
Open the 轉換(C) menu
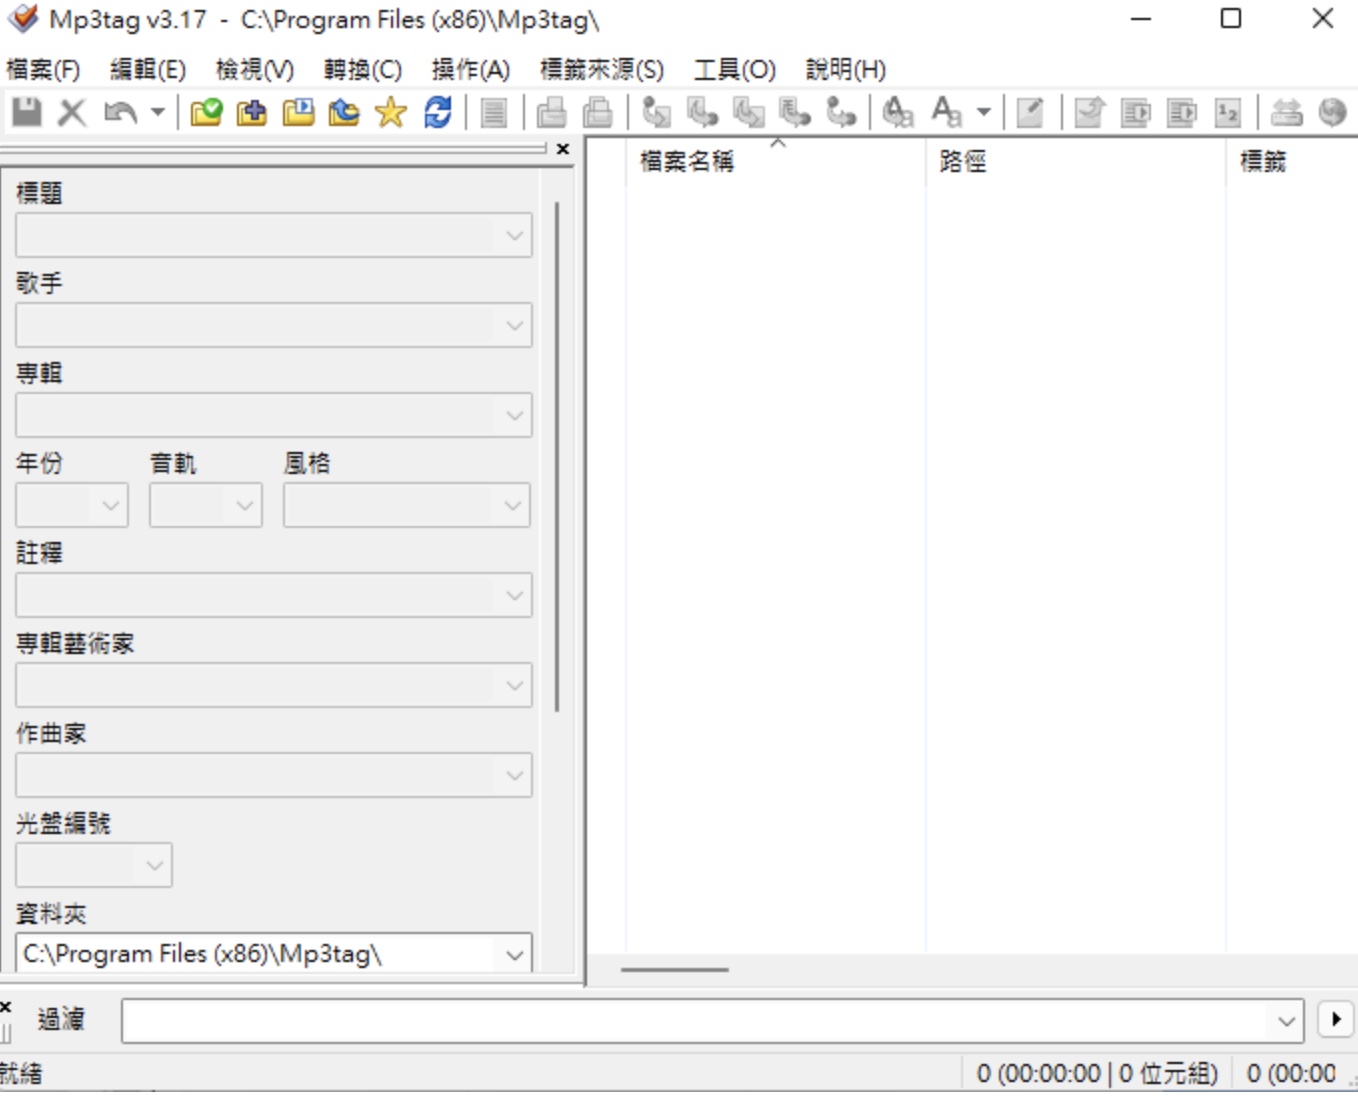(x=363, y=69)
